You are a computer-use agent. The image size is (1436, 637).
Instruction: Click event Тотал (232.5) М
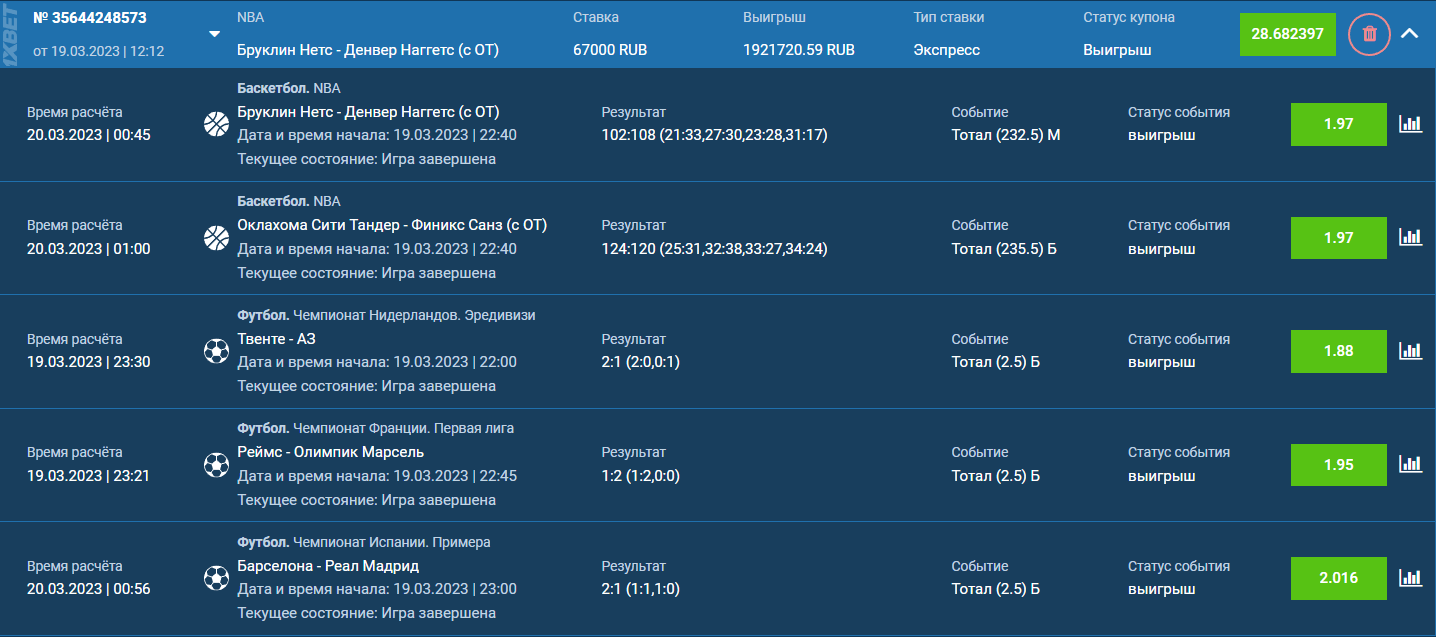(x=1006, y=135)
